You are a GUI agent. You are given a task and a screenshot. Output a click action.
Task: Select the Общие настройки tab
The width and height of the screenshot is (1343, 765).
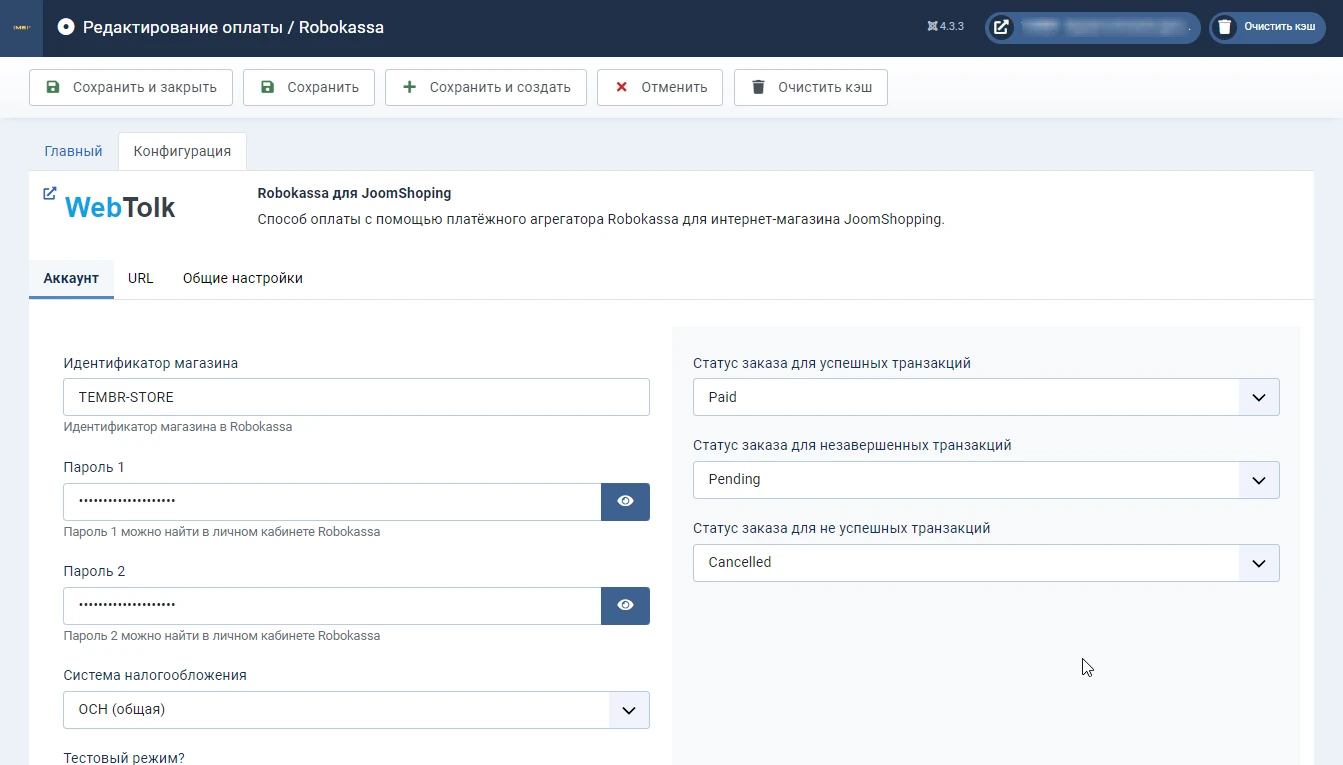(243, 279)
